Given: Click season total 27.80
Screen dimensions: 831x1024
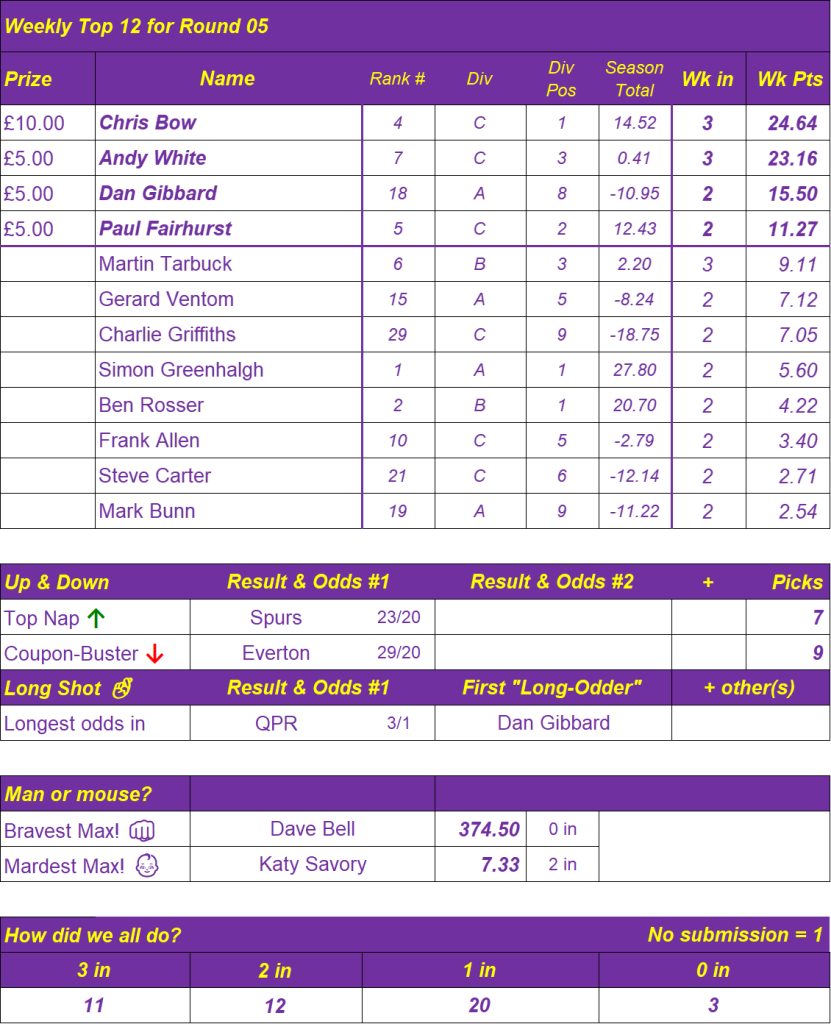Looking at the screenshot, I should [635, 370].
